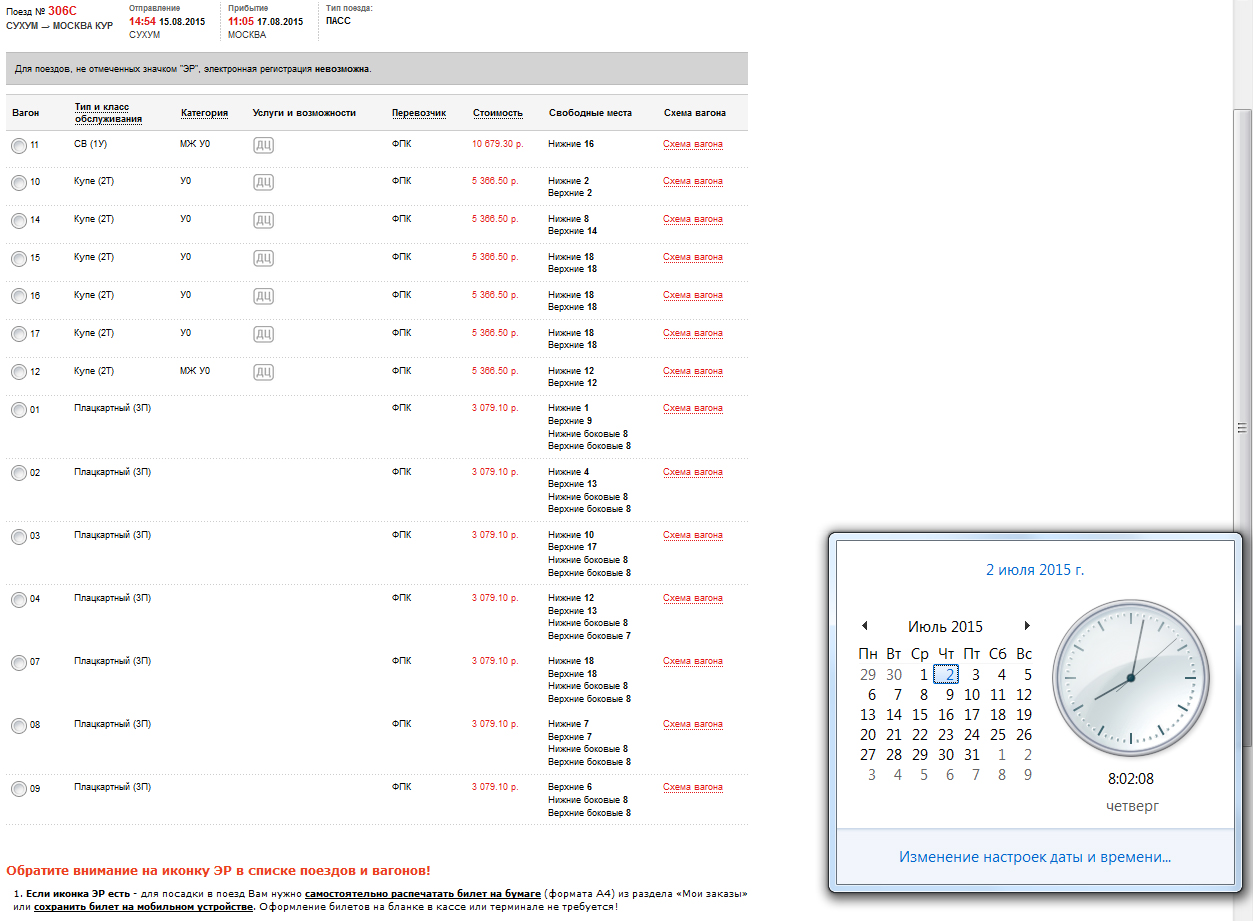The width and height of the screenshot is (1253, 921).
Task: Select wagon 11 СВ radio button
Action: pos(19,146)
